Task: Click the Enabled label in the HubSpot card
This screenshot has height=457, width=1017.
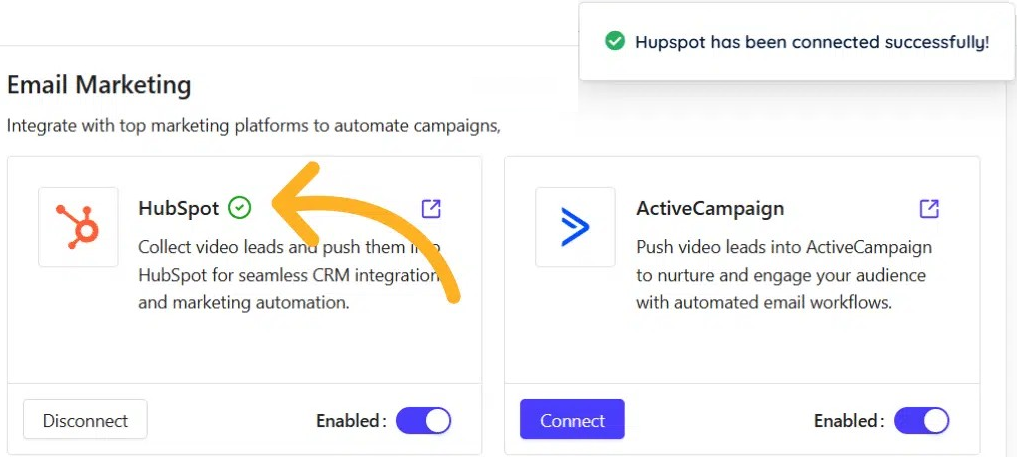Action: click(x=351, y=421)
